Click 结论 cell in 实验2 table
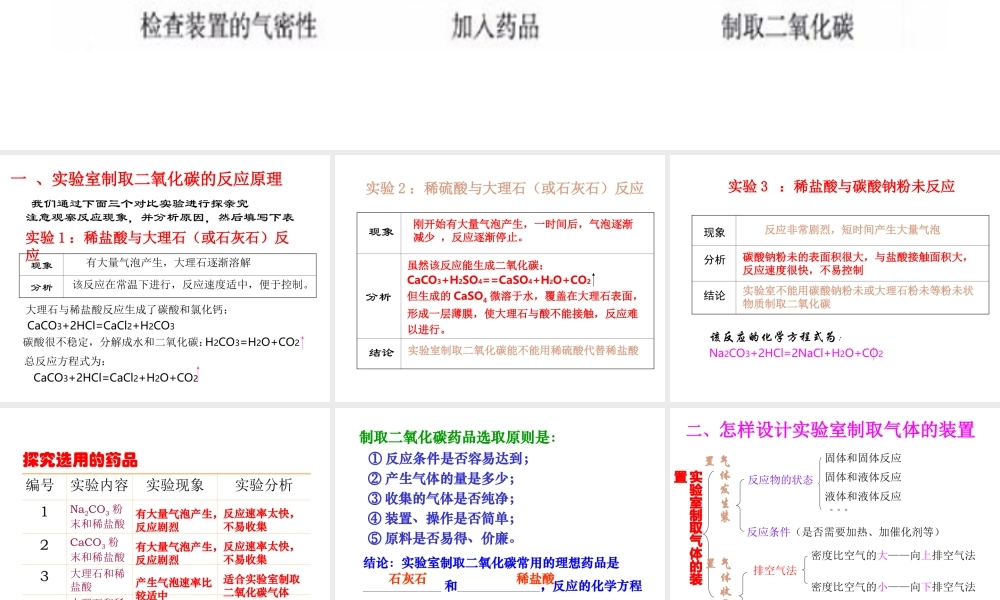The height and width of the screenshot is (600, 1000). (x=381, y=353)
